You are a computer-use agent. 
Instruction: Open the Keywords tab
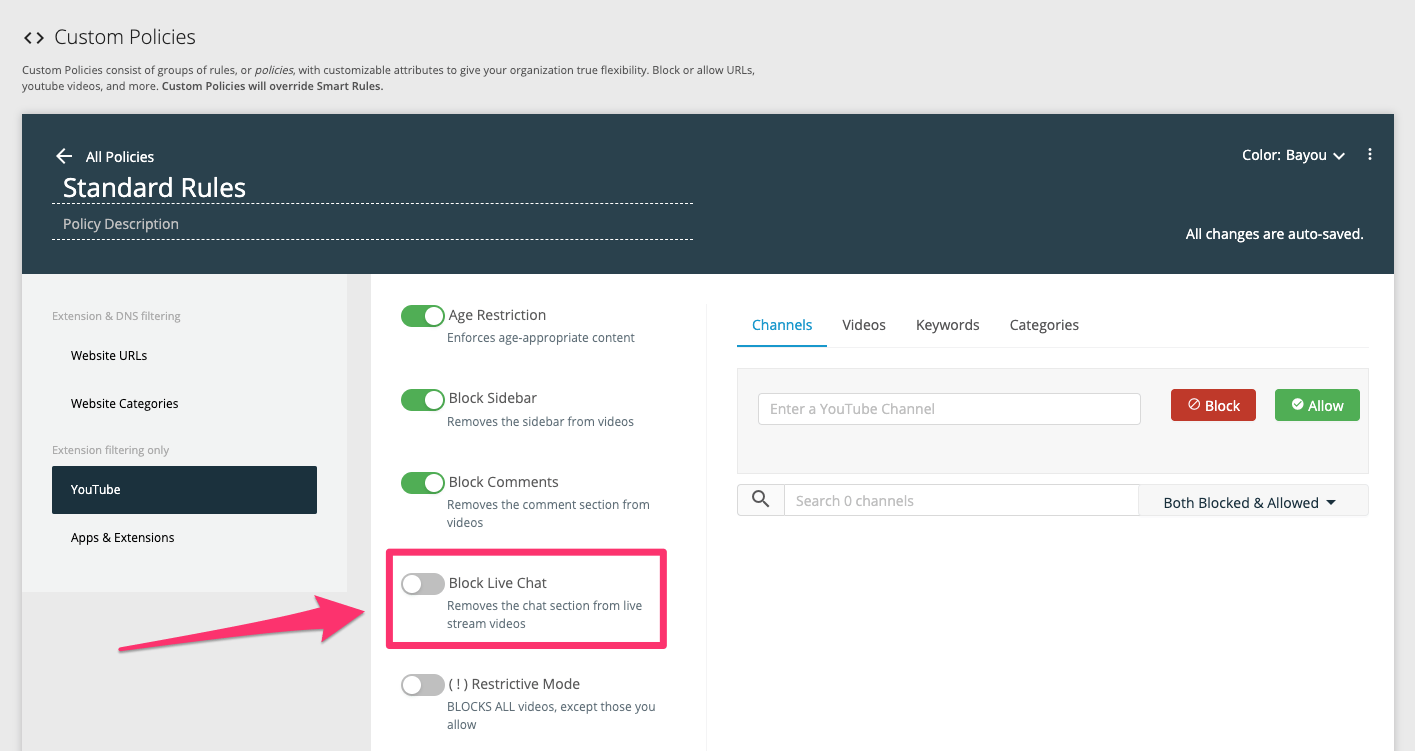click(948, 325)
